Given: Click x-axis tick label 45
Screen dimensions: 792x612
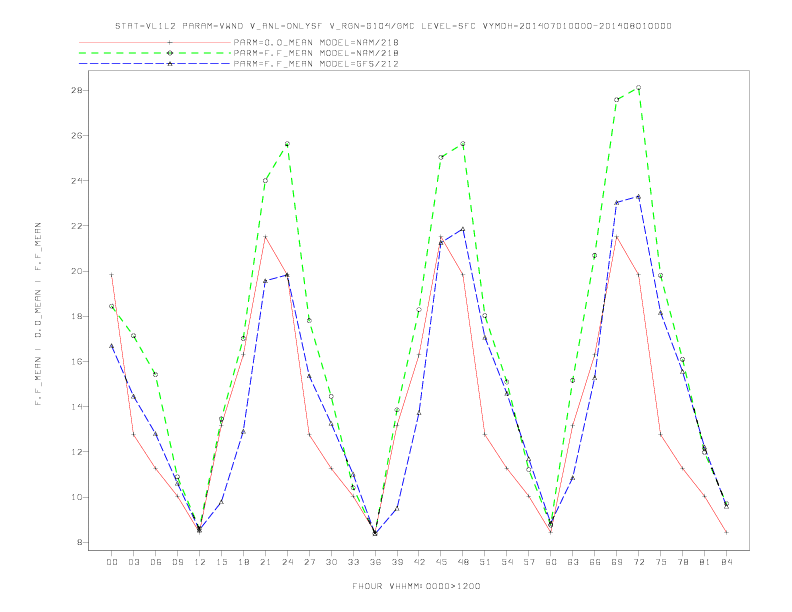Looking at the screenshot, I should pos(441,562).
